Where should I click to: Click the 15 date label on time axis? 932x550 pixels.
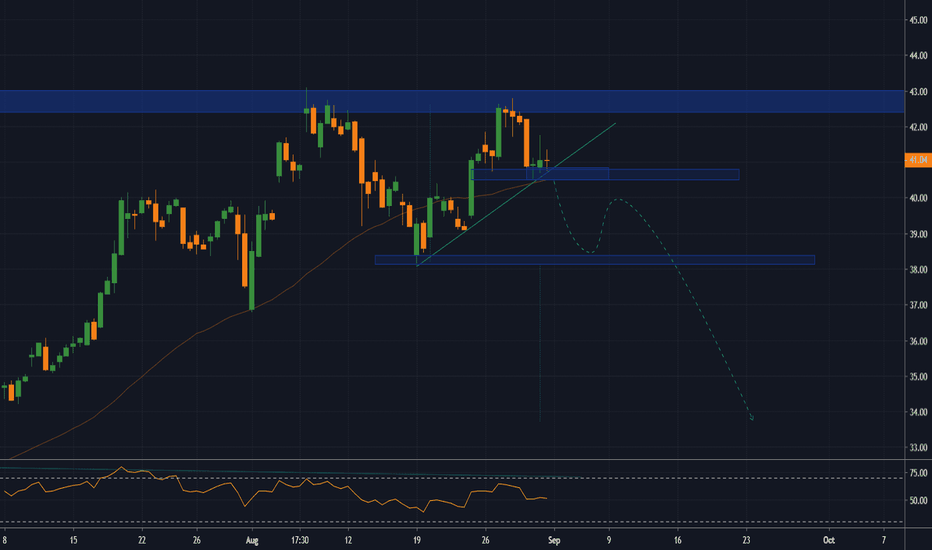[x=73, y=540]
